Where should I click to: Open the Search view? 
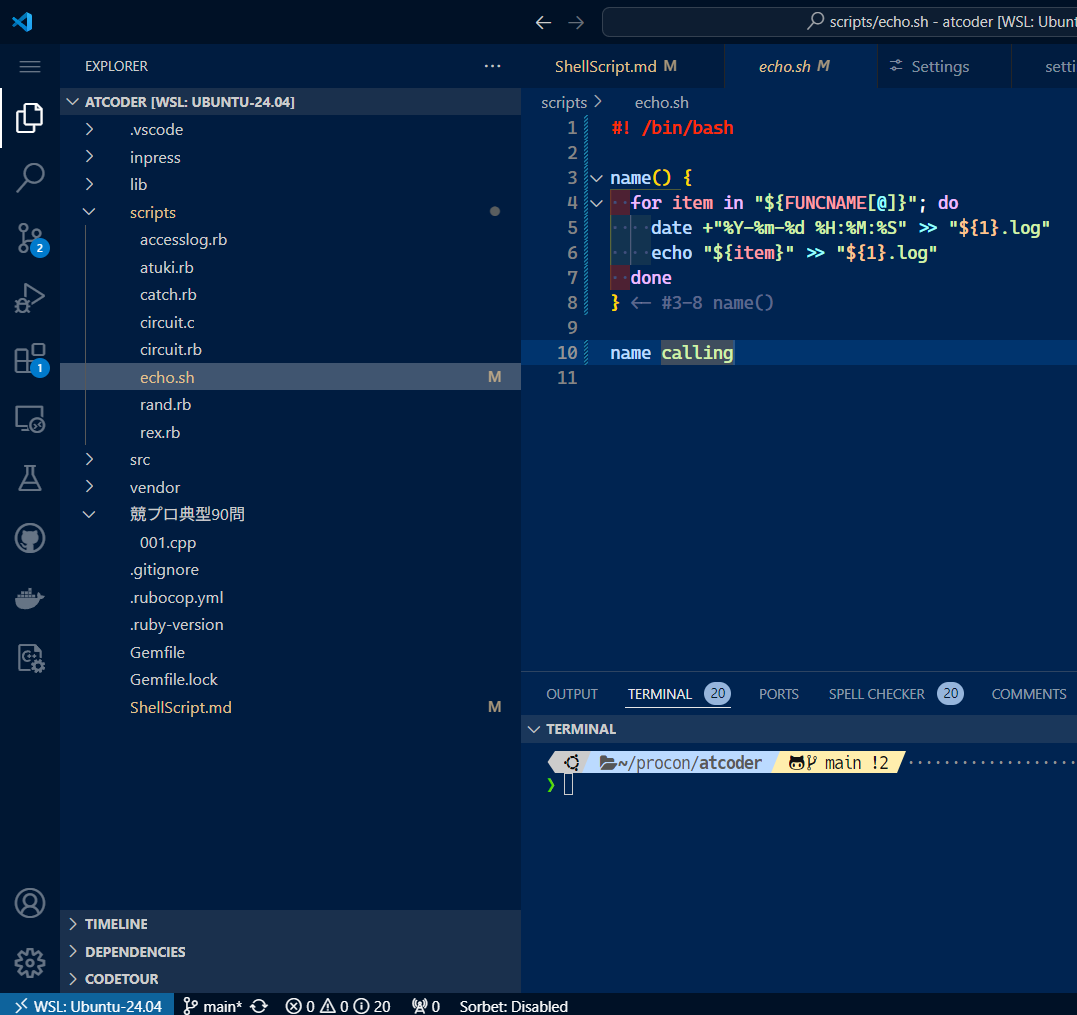29,177
